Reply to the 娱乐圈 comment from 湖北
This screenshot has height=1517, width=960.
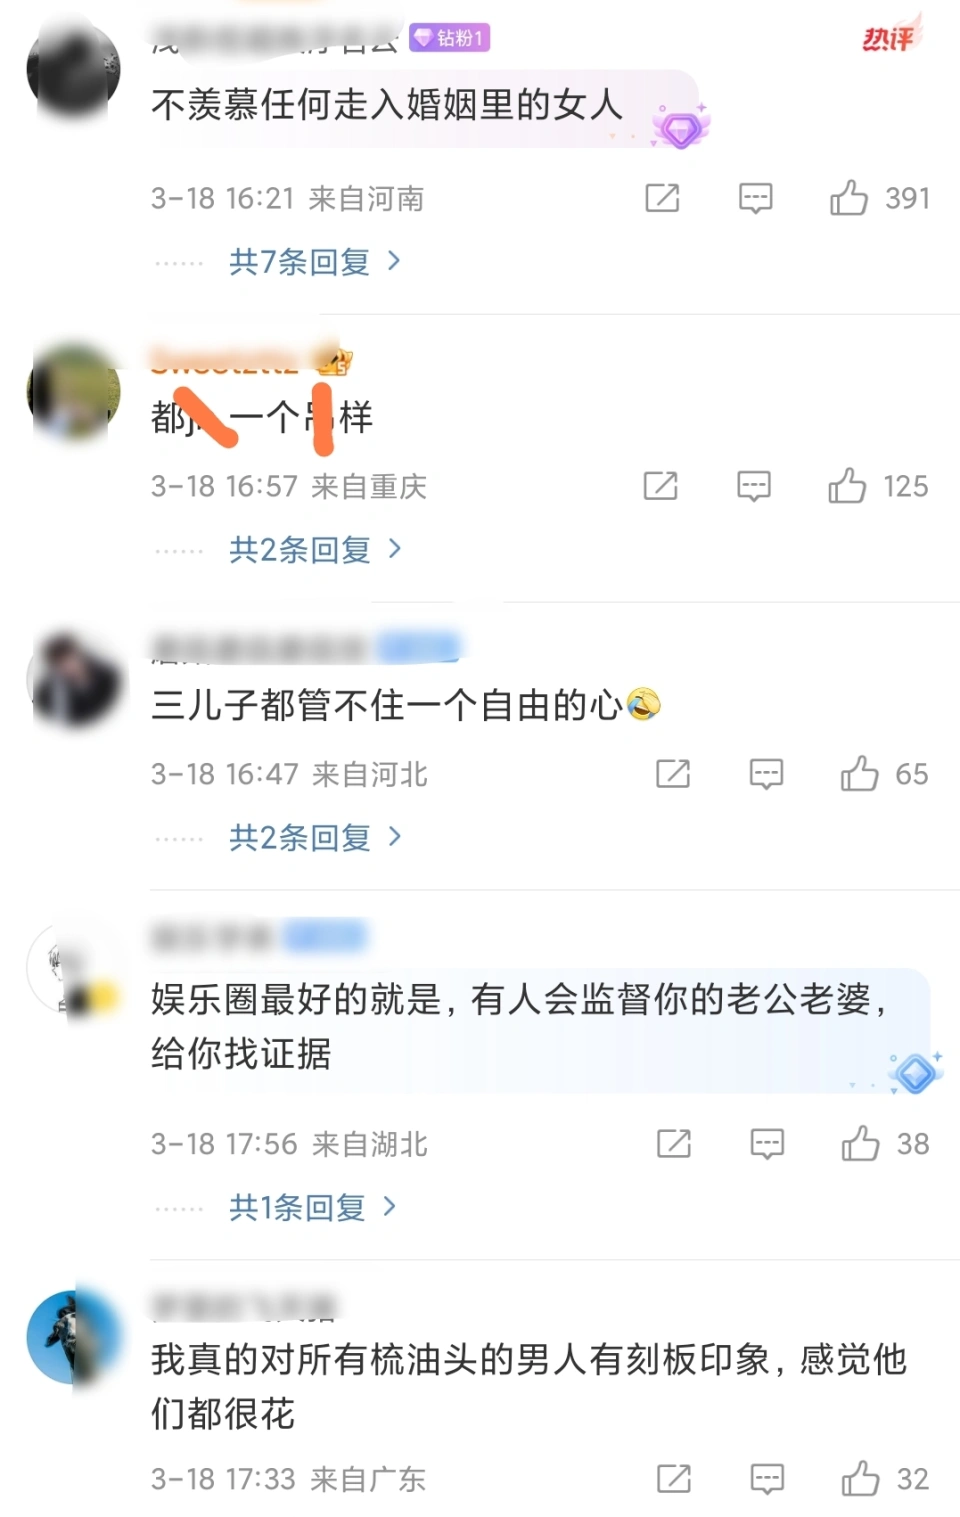tap(767, 1143)
